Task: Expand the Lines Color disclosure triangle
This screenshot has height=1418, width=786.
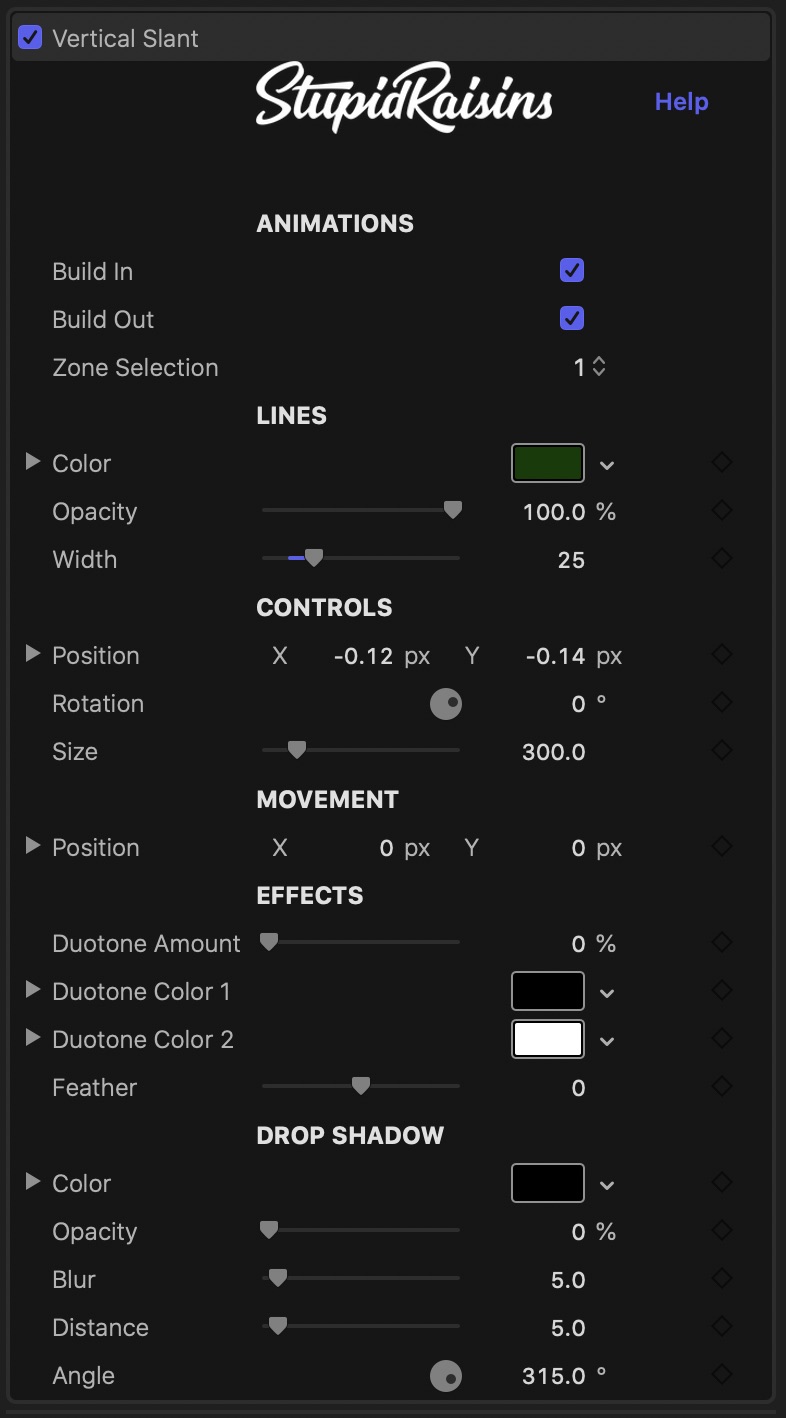Action: pyautogui.click(x=32, y=462)
